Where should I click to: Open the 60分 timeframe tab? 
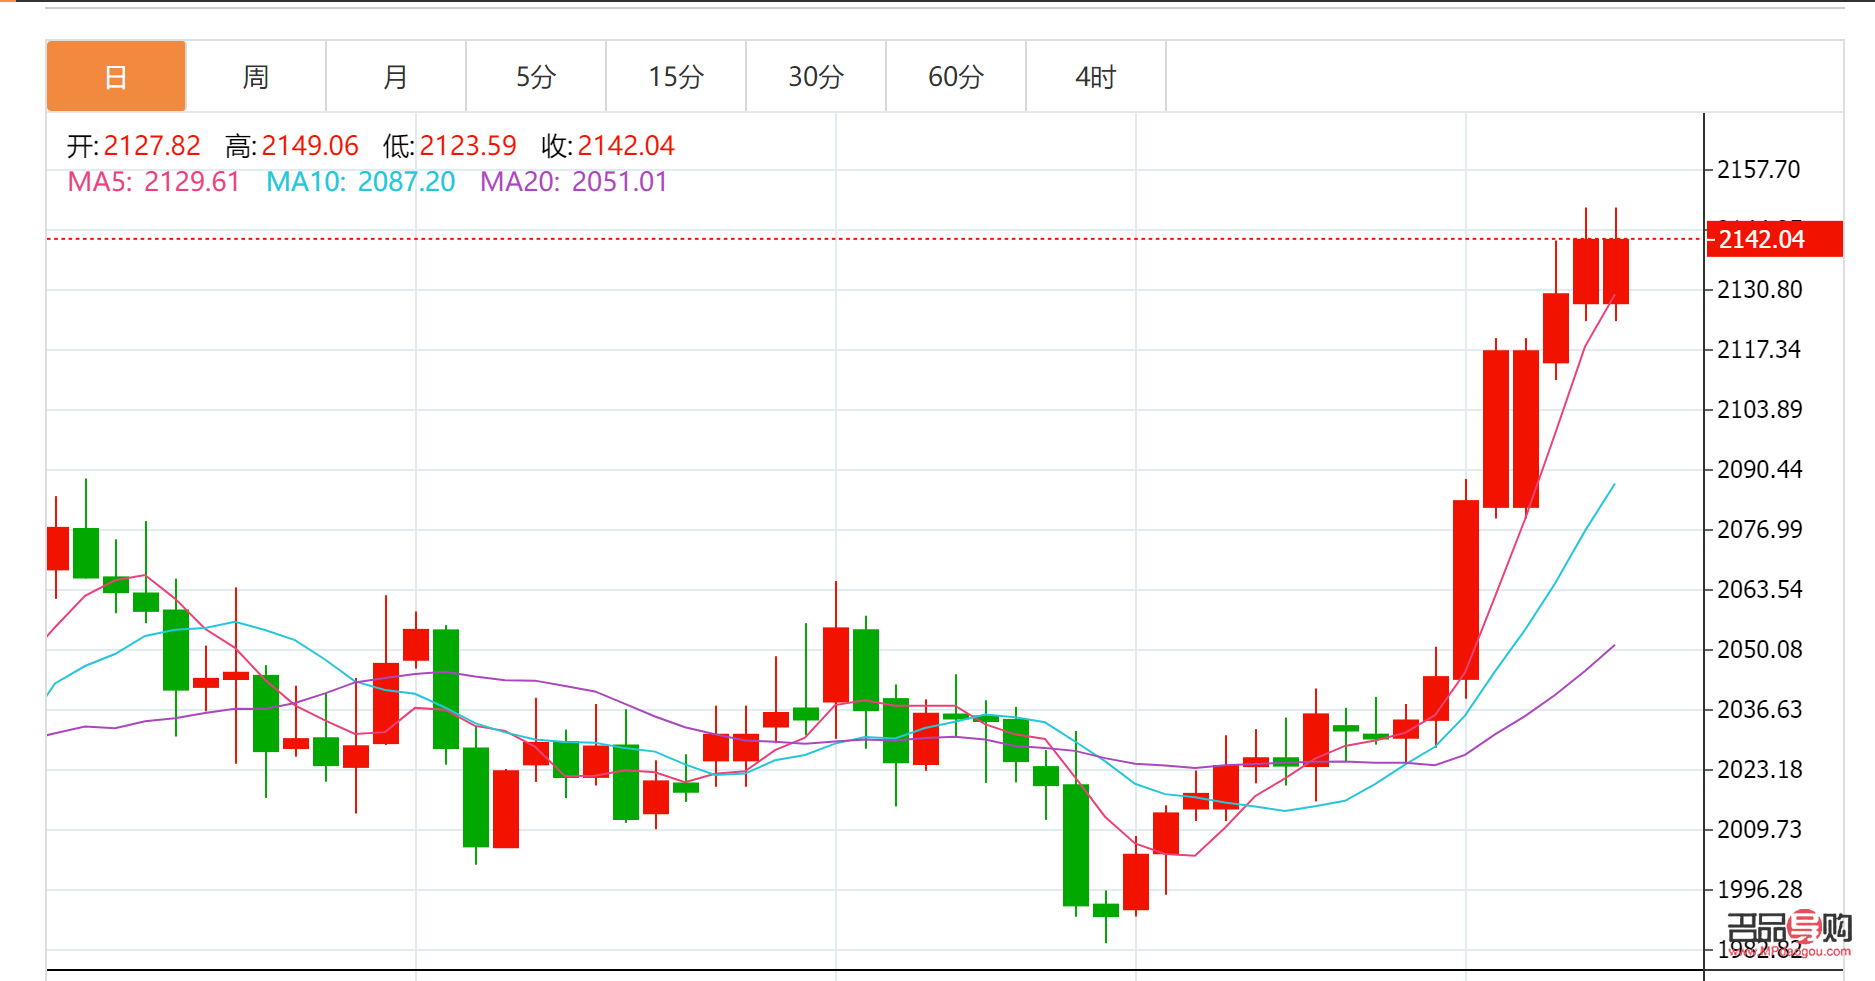coord(956,76)
